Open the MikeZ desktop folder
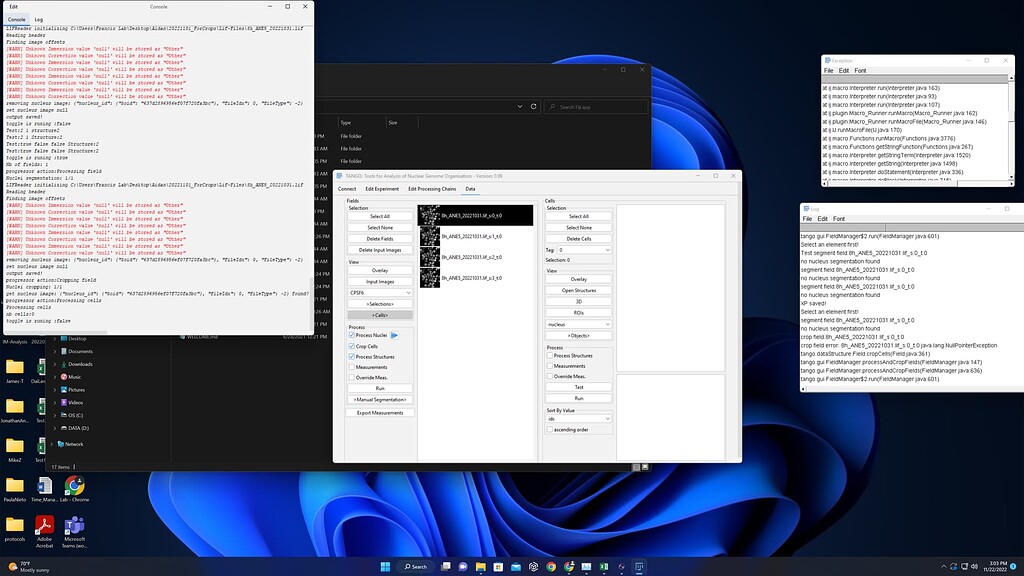1024x576 pixels. pyautogui.click(x=14, y=449)
